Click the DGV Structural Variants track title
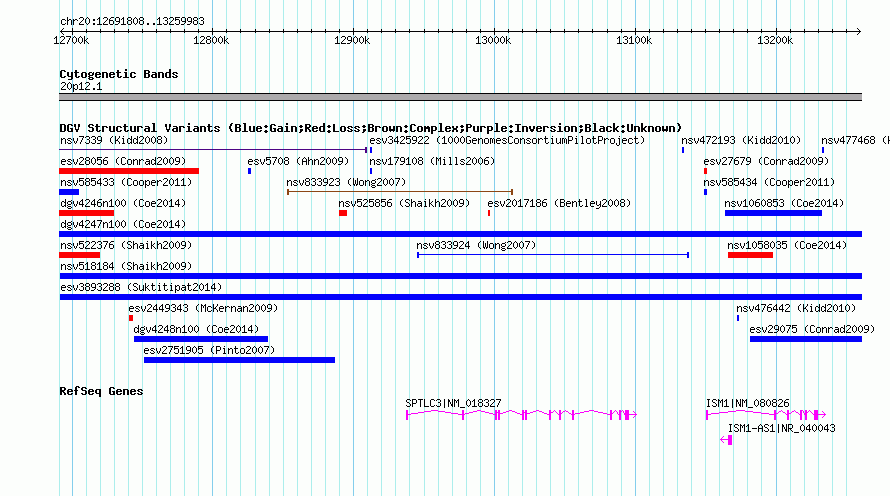This screenshot has height=496, width=890. point(370,128)
